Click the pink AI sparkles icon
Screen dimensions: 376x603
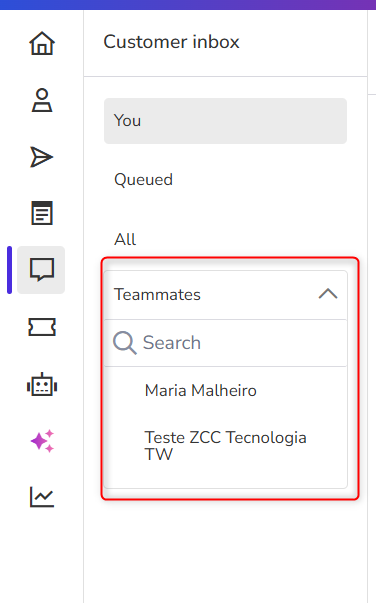[42, 441]
